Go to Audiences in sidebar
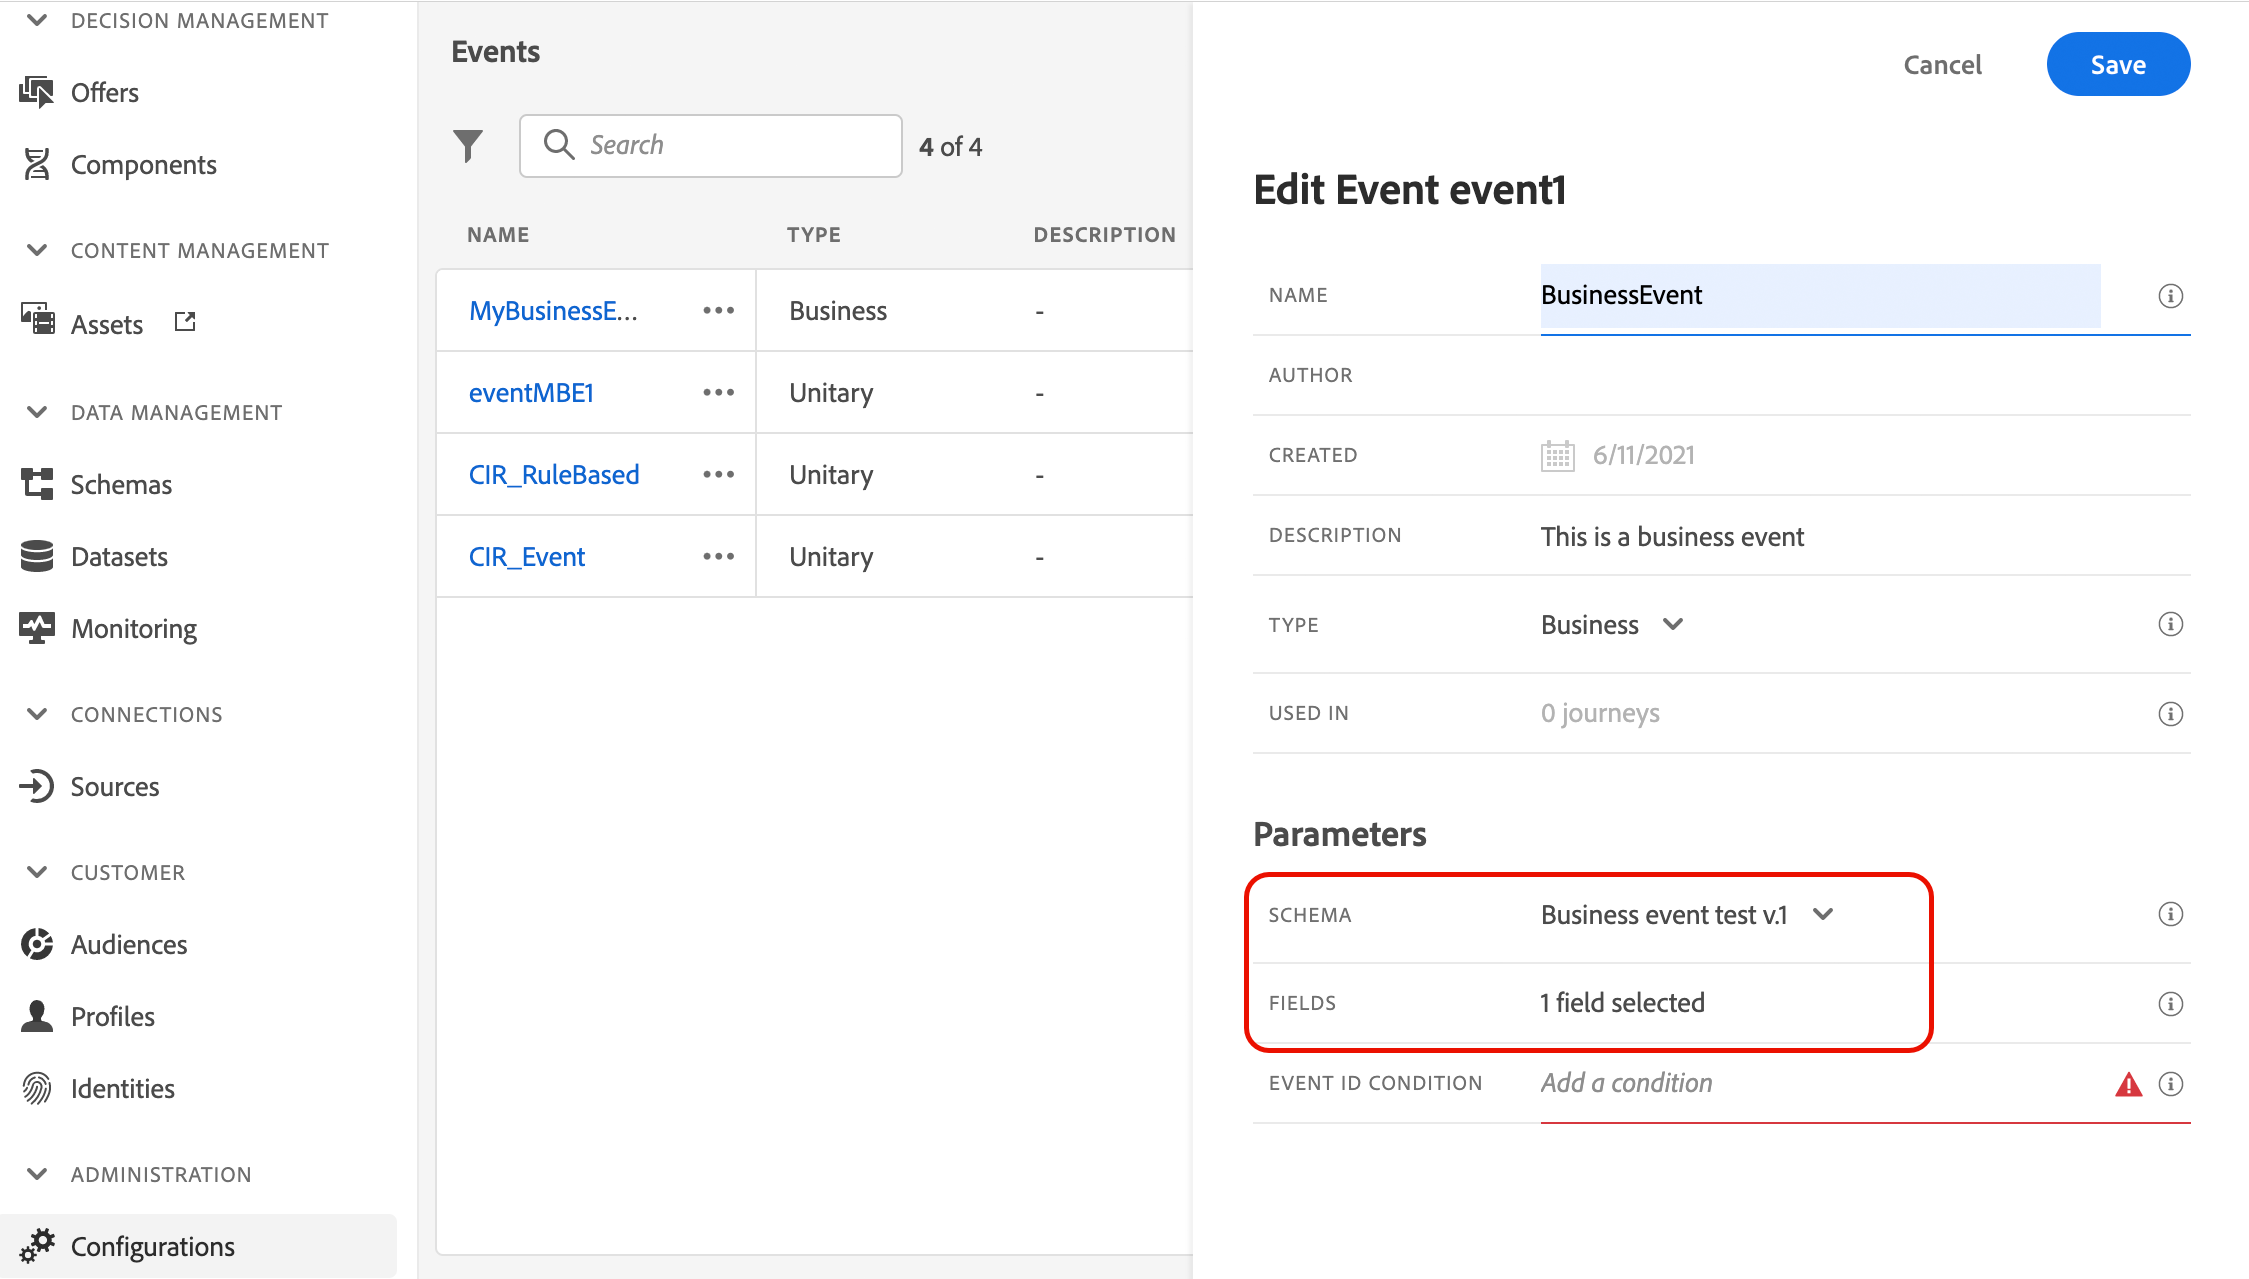 tap(129, 944)
